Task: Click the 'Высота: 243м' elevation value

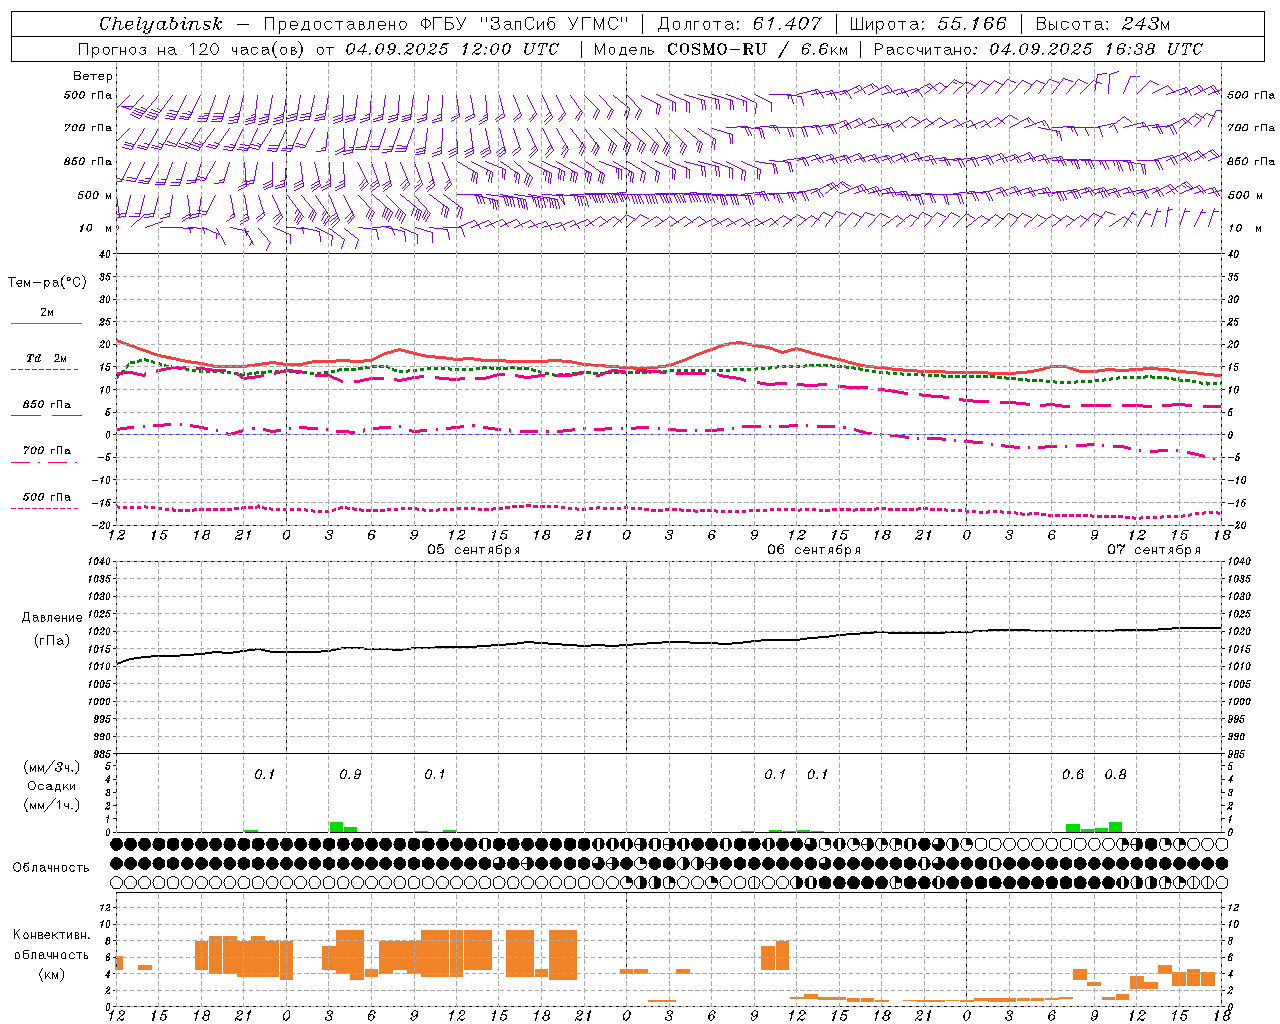Action: pyautogui.click(x=1103, y=24)
